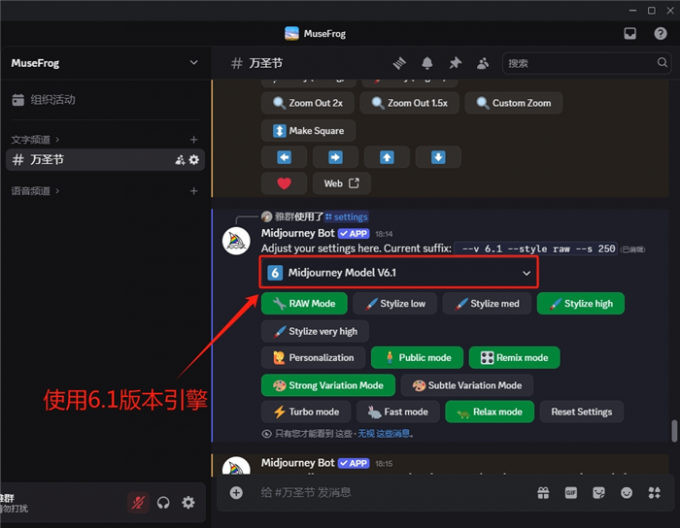The width and height of the screenshot is (680, 528).
Task: Add a text channel plus icon
Action: tap(194, 140)
